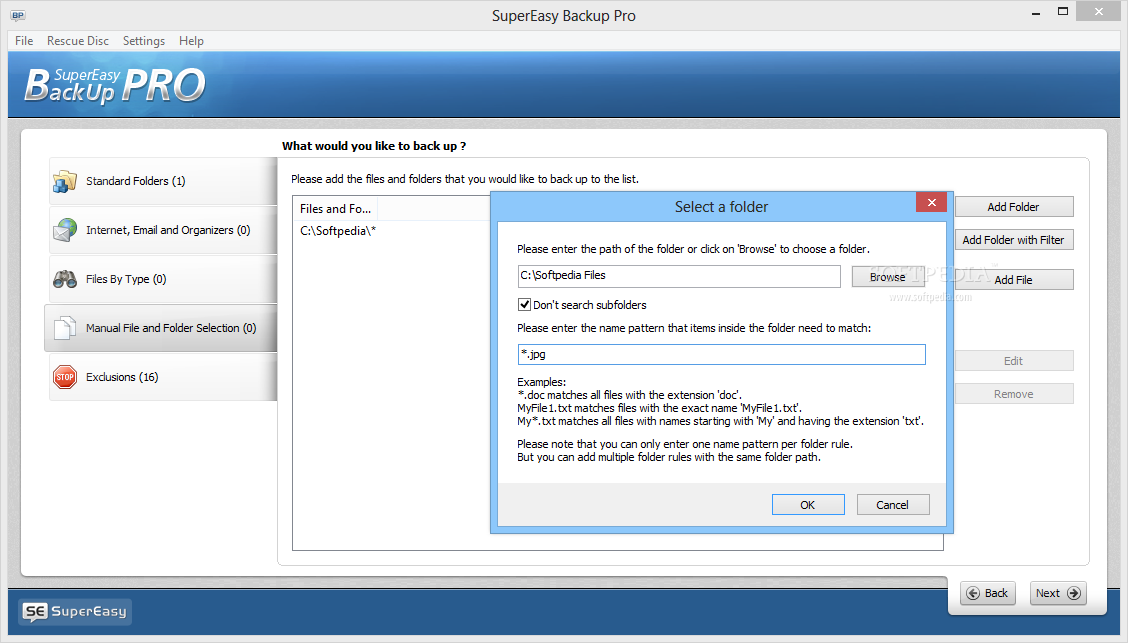Open the Rescue Disc menu
This screenshot has height=643, width=1128.
tap(78, 41)
